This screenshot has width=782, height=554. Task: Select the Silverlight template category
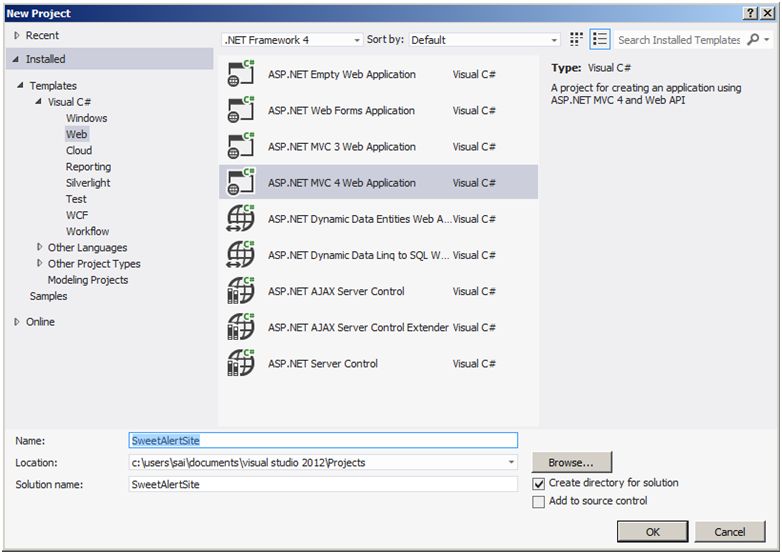coord(88,183)
